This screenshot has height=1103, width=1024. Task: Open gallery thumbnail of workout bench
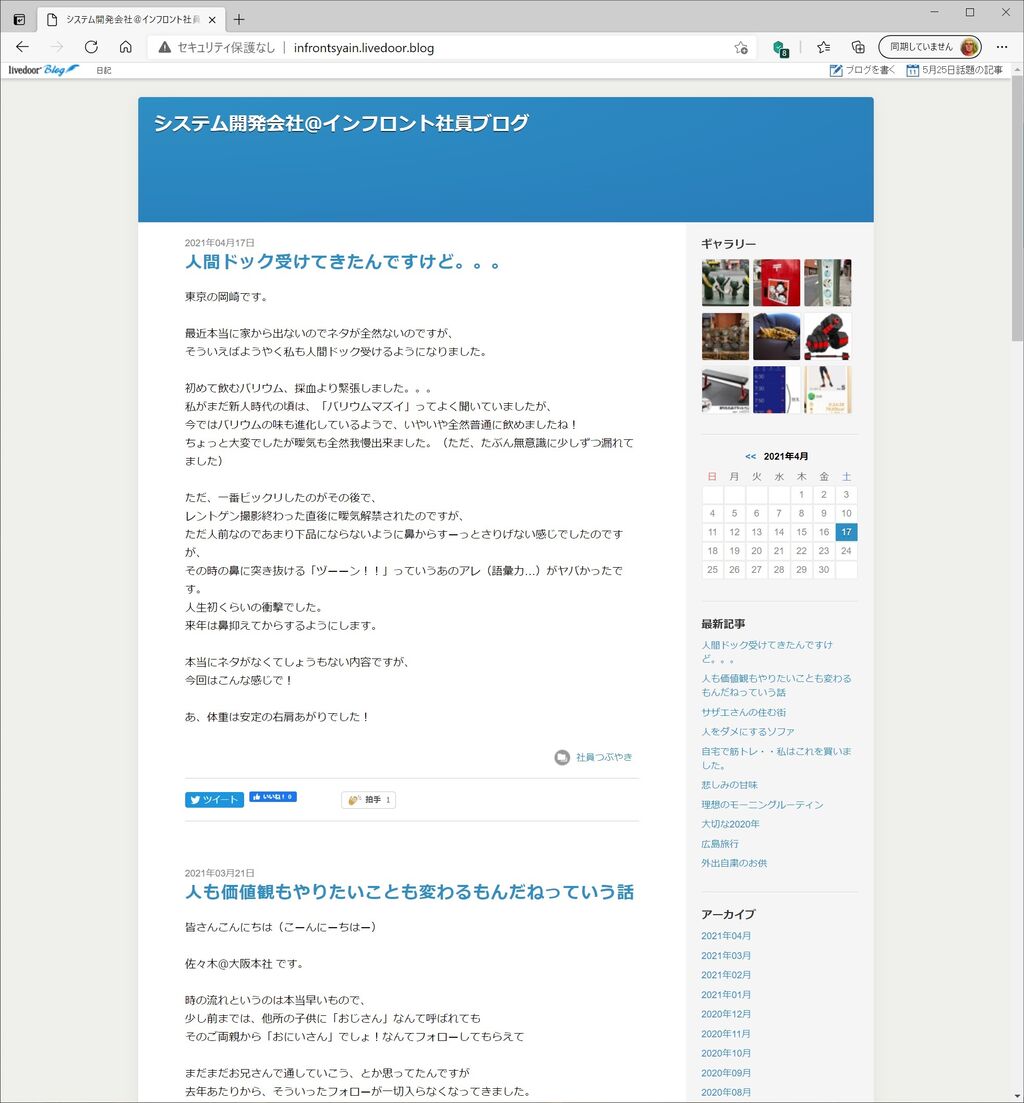[x=725, y=389]
